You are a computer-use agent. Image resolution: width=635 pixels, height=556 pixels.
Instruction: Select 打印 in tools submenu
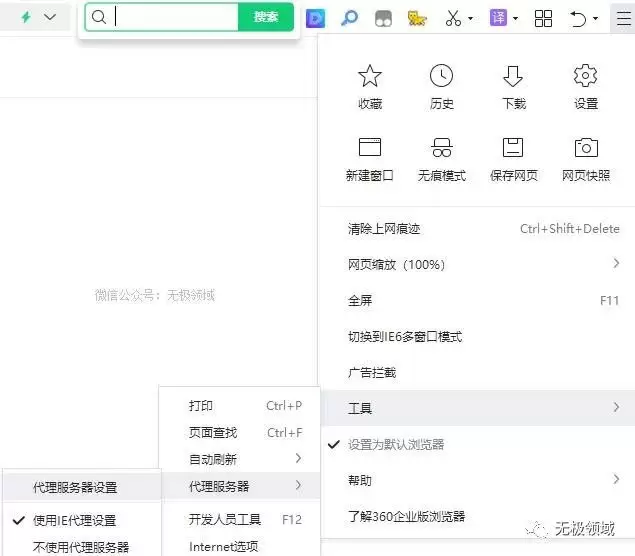click(x=240, y=405)
